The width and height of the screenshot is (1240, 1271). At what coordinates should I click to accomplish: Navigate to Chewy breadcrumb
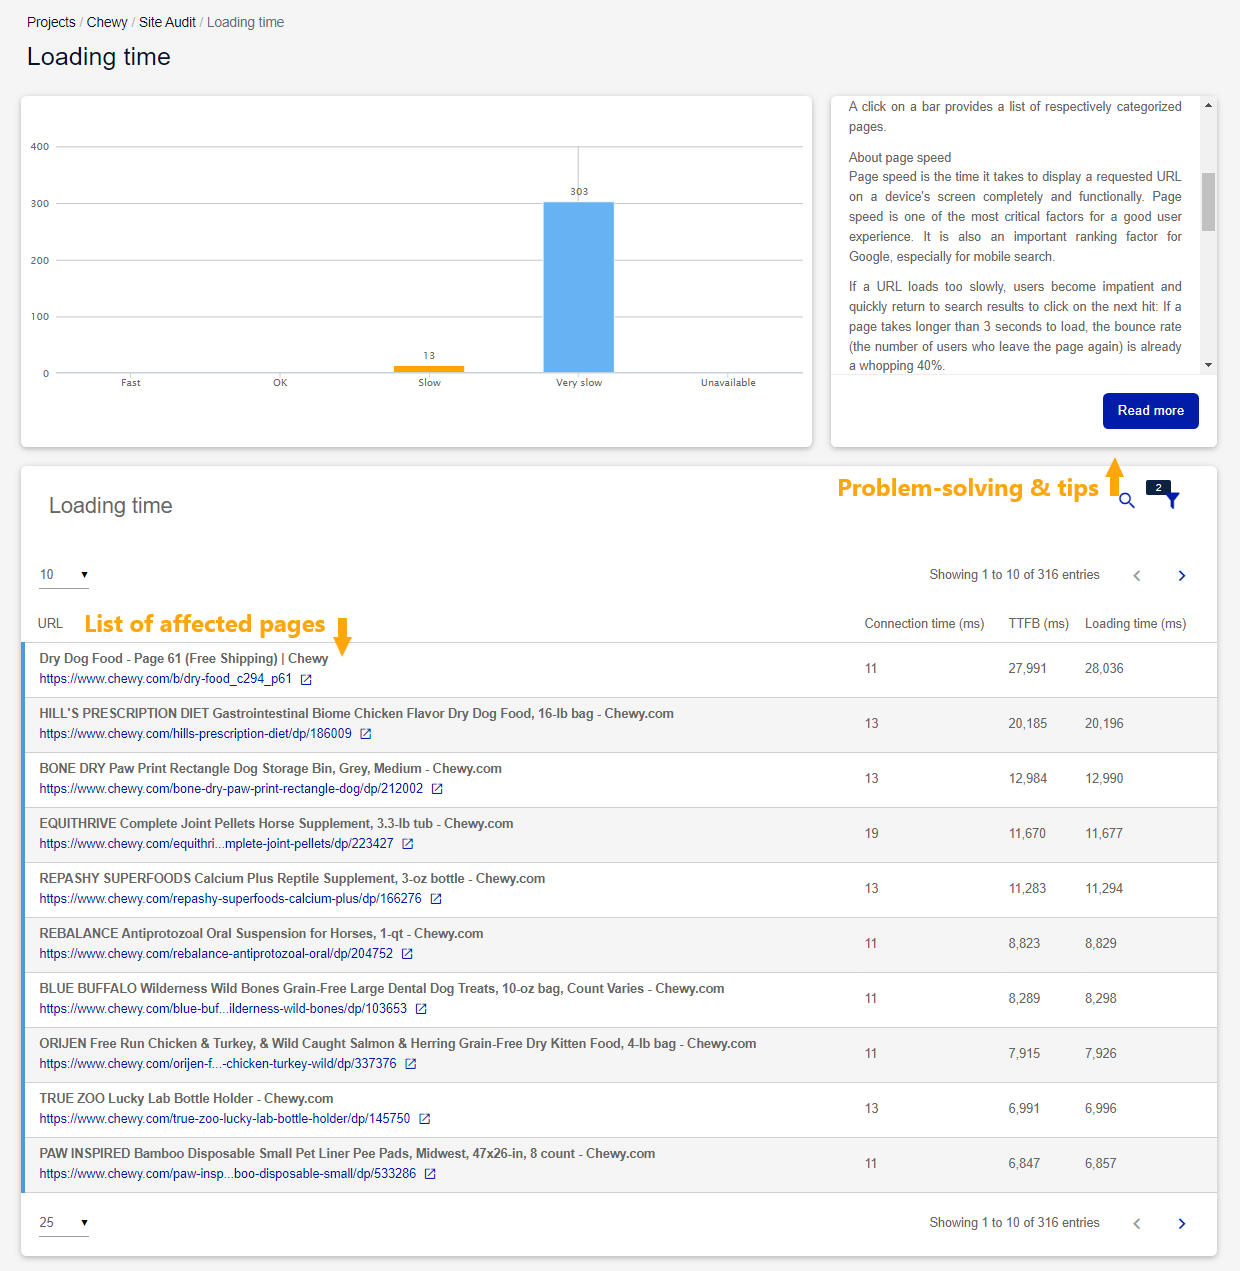[x=107, y=22]
